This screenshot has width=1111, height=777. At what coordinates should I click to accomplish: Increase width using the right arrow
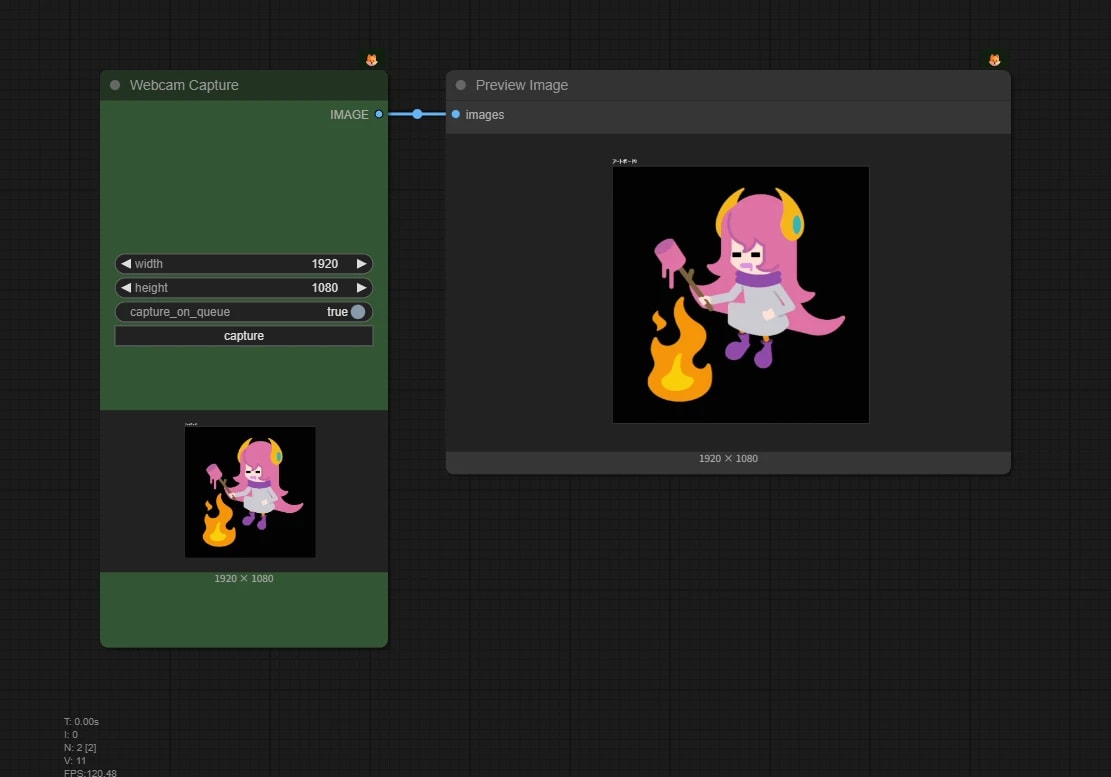[x=361, y=263]
